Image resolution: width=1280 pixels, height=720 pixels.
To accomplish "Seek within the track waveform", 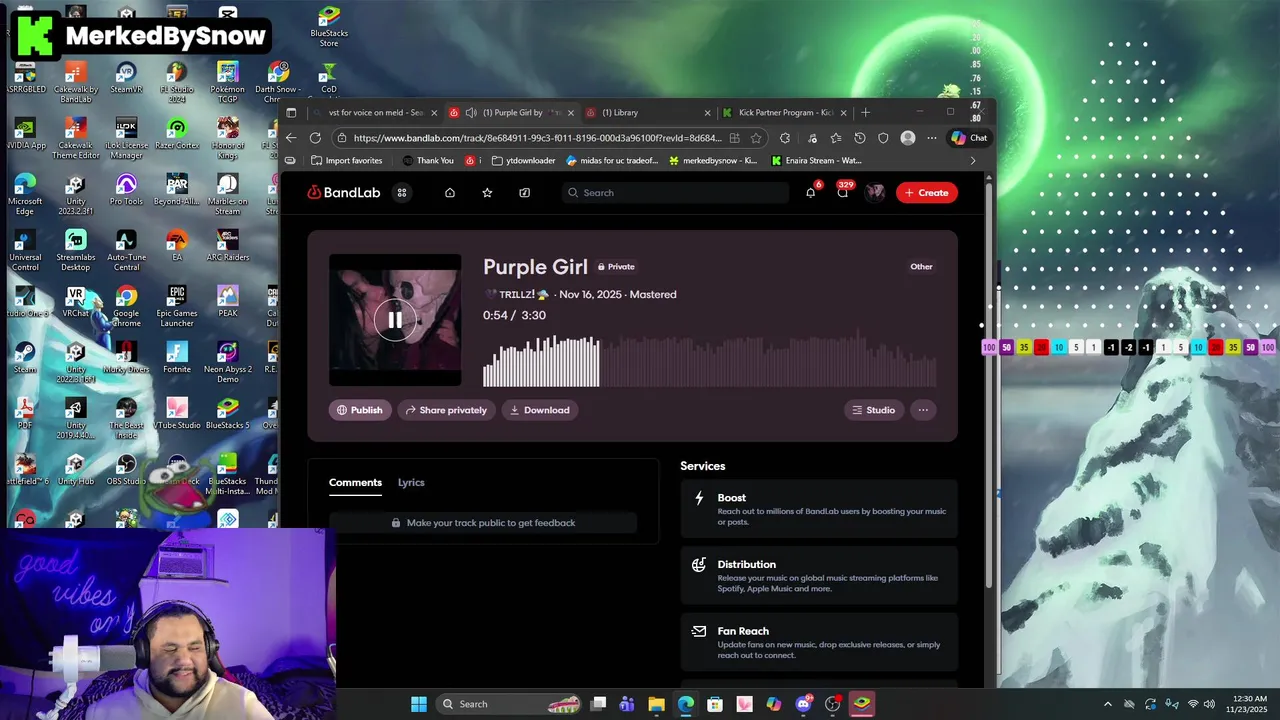I will [x=709, y=361].
